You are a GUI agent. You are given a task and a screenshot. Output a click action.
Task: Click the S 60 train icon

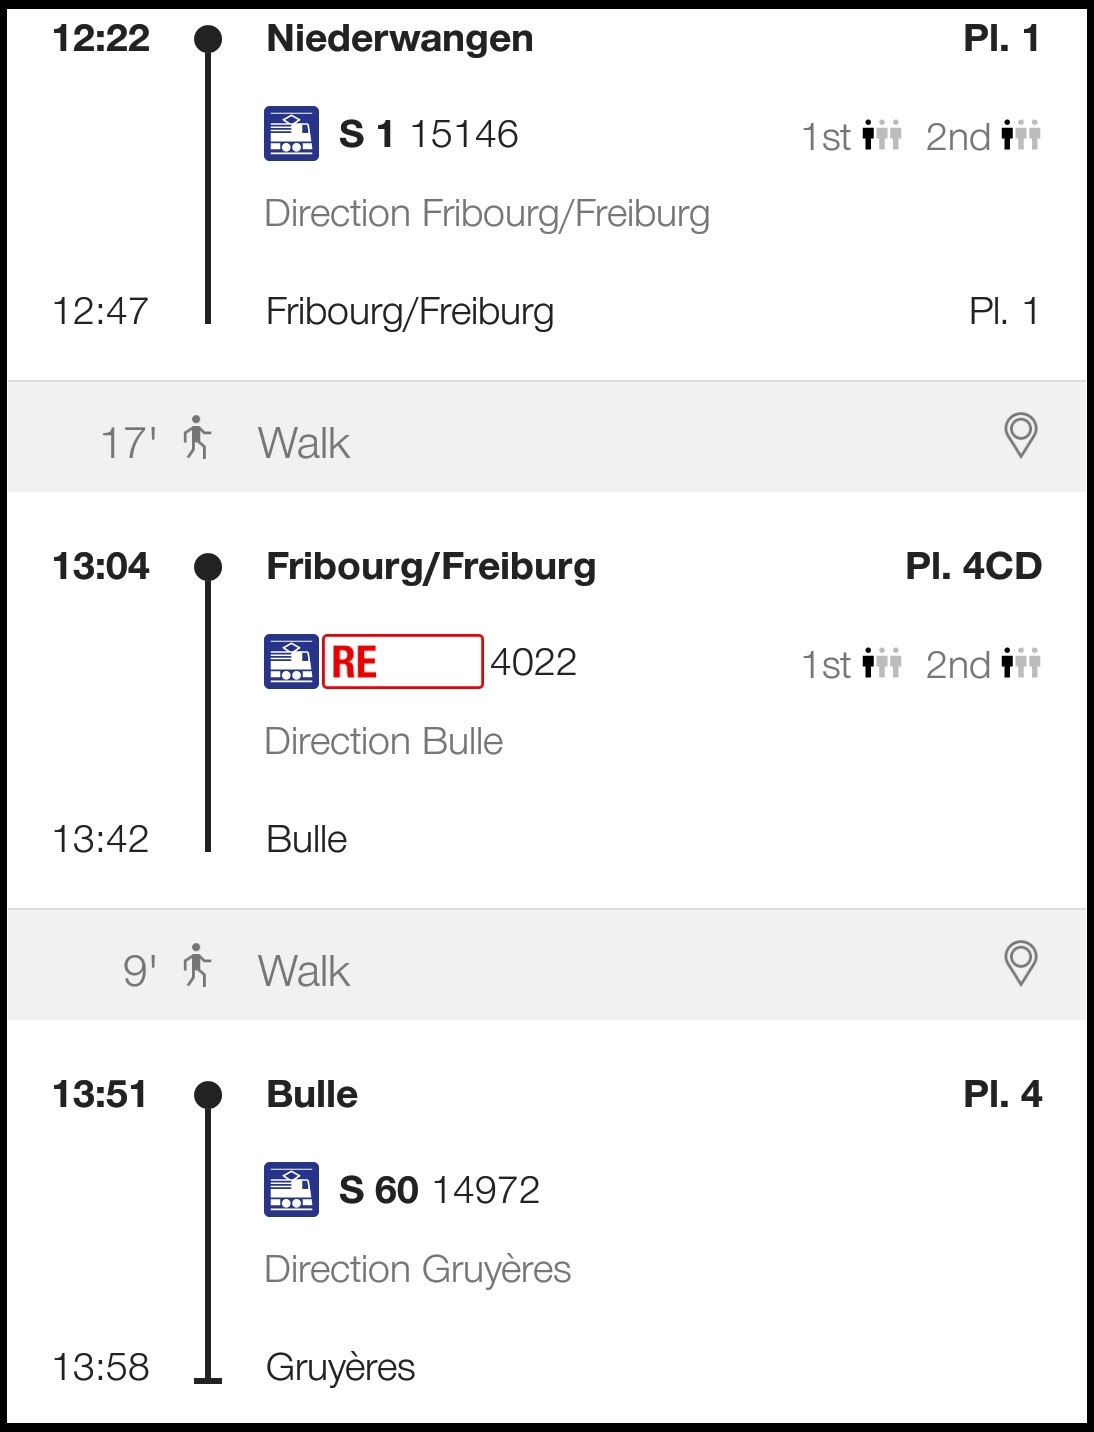click(x=291, y=1190)
